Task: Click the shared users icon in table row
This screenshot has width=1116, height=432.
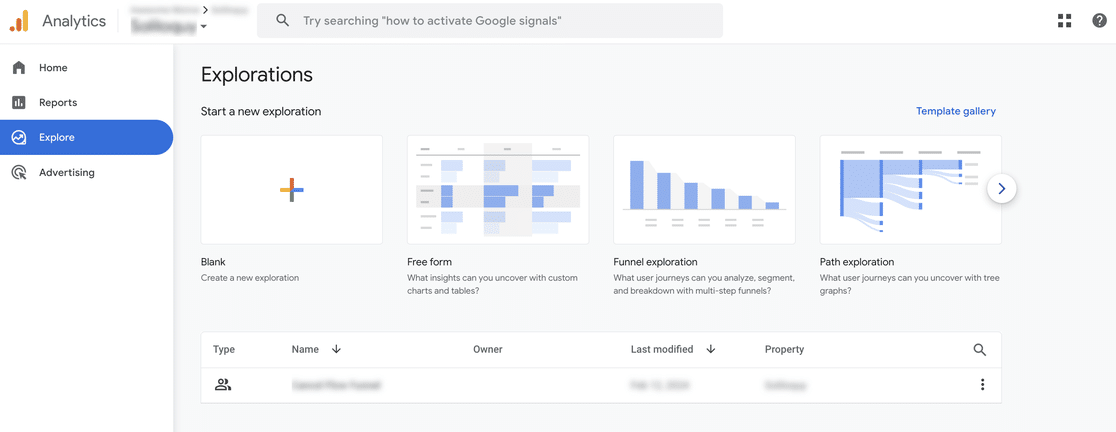Action: tap(223, 385)
